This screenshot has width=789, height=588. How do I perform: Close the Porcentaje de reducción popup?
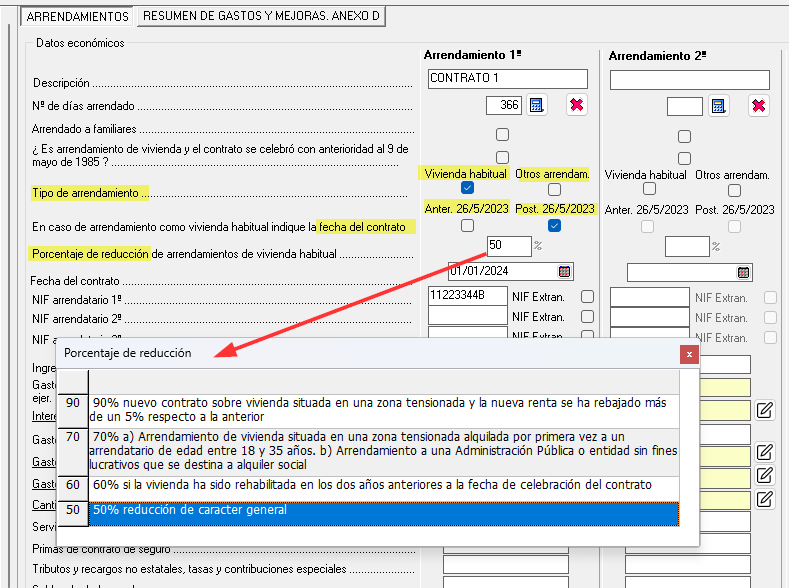coord(689,354)
